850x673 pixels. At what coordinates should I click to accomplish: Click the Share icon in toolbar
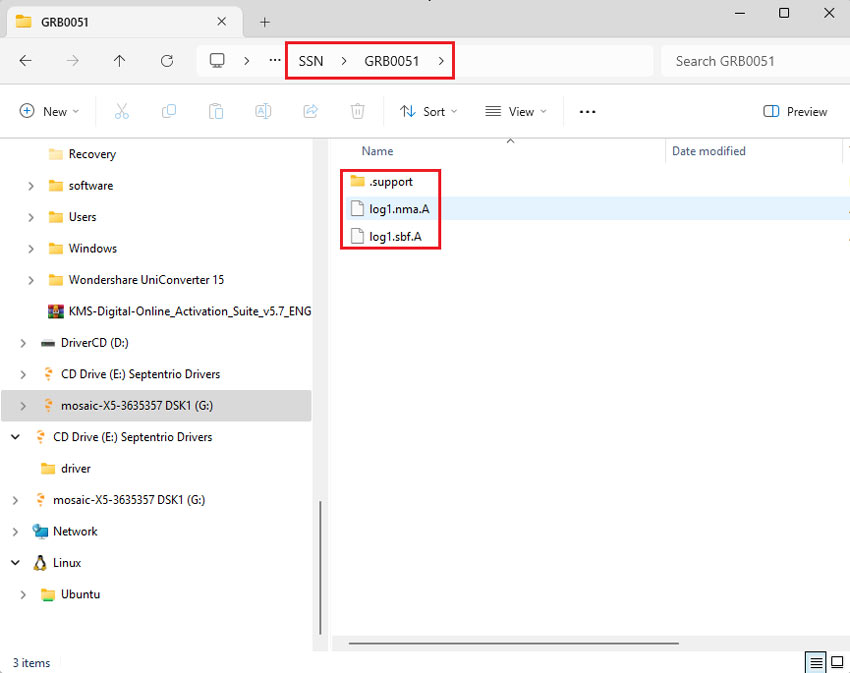[x=310, y=112]
